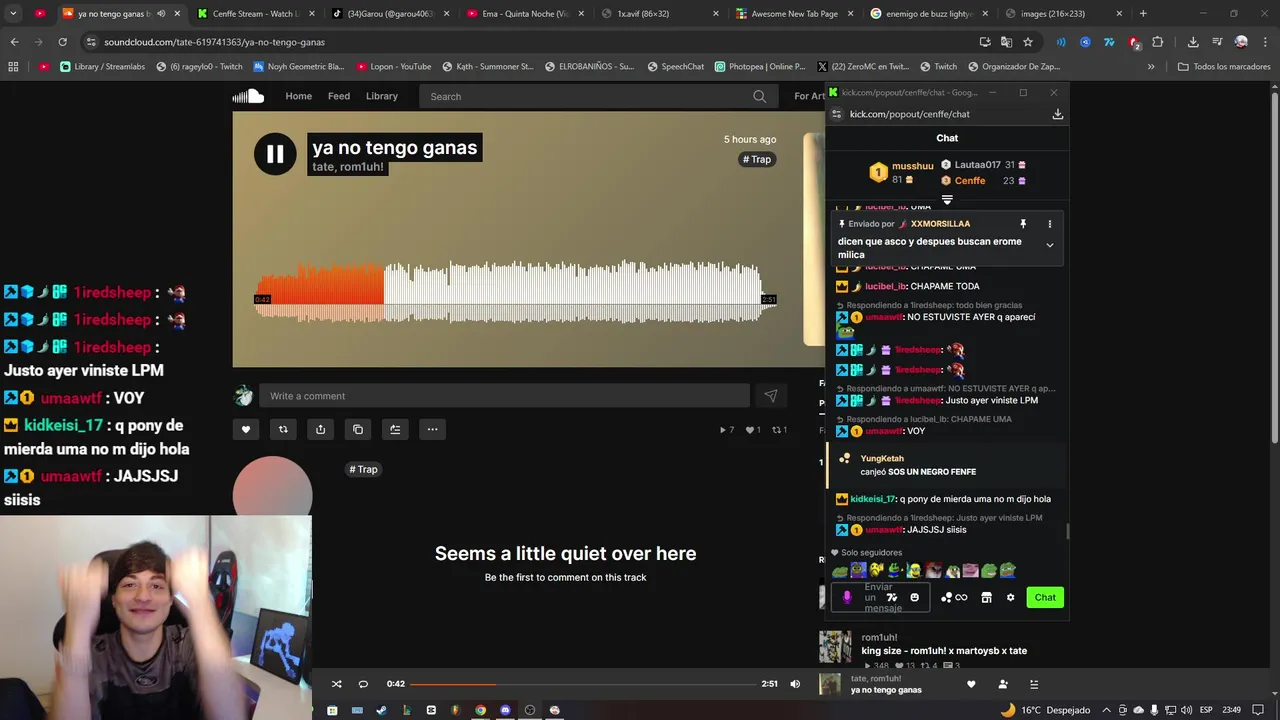Open the tab search dropdown arrow
This screenshot has height=720, width=1280.
click(13, 14)
